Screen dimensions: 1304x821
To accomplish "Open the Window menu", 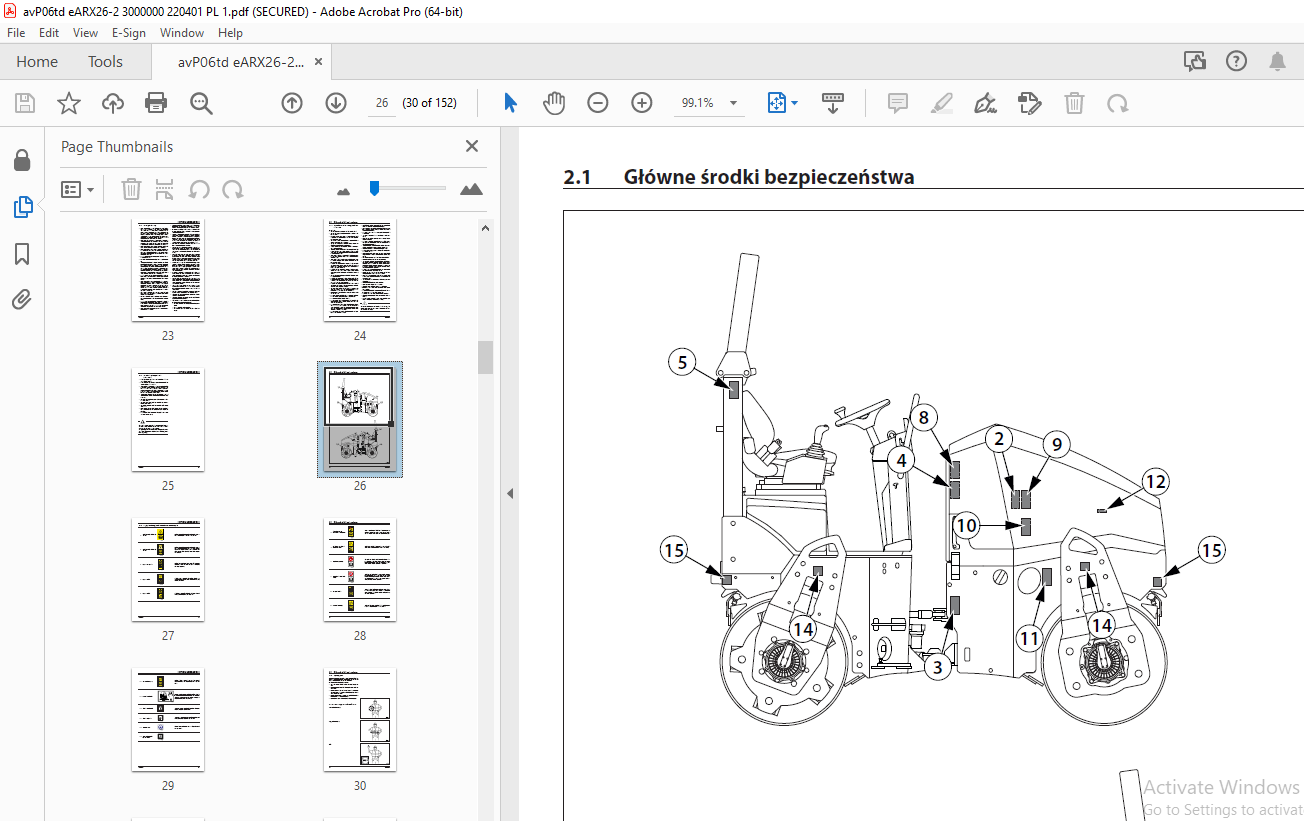I will click(x=182, y=32).
